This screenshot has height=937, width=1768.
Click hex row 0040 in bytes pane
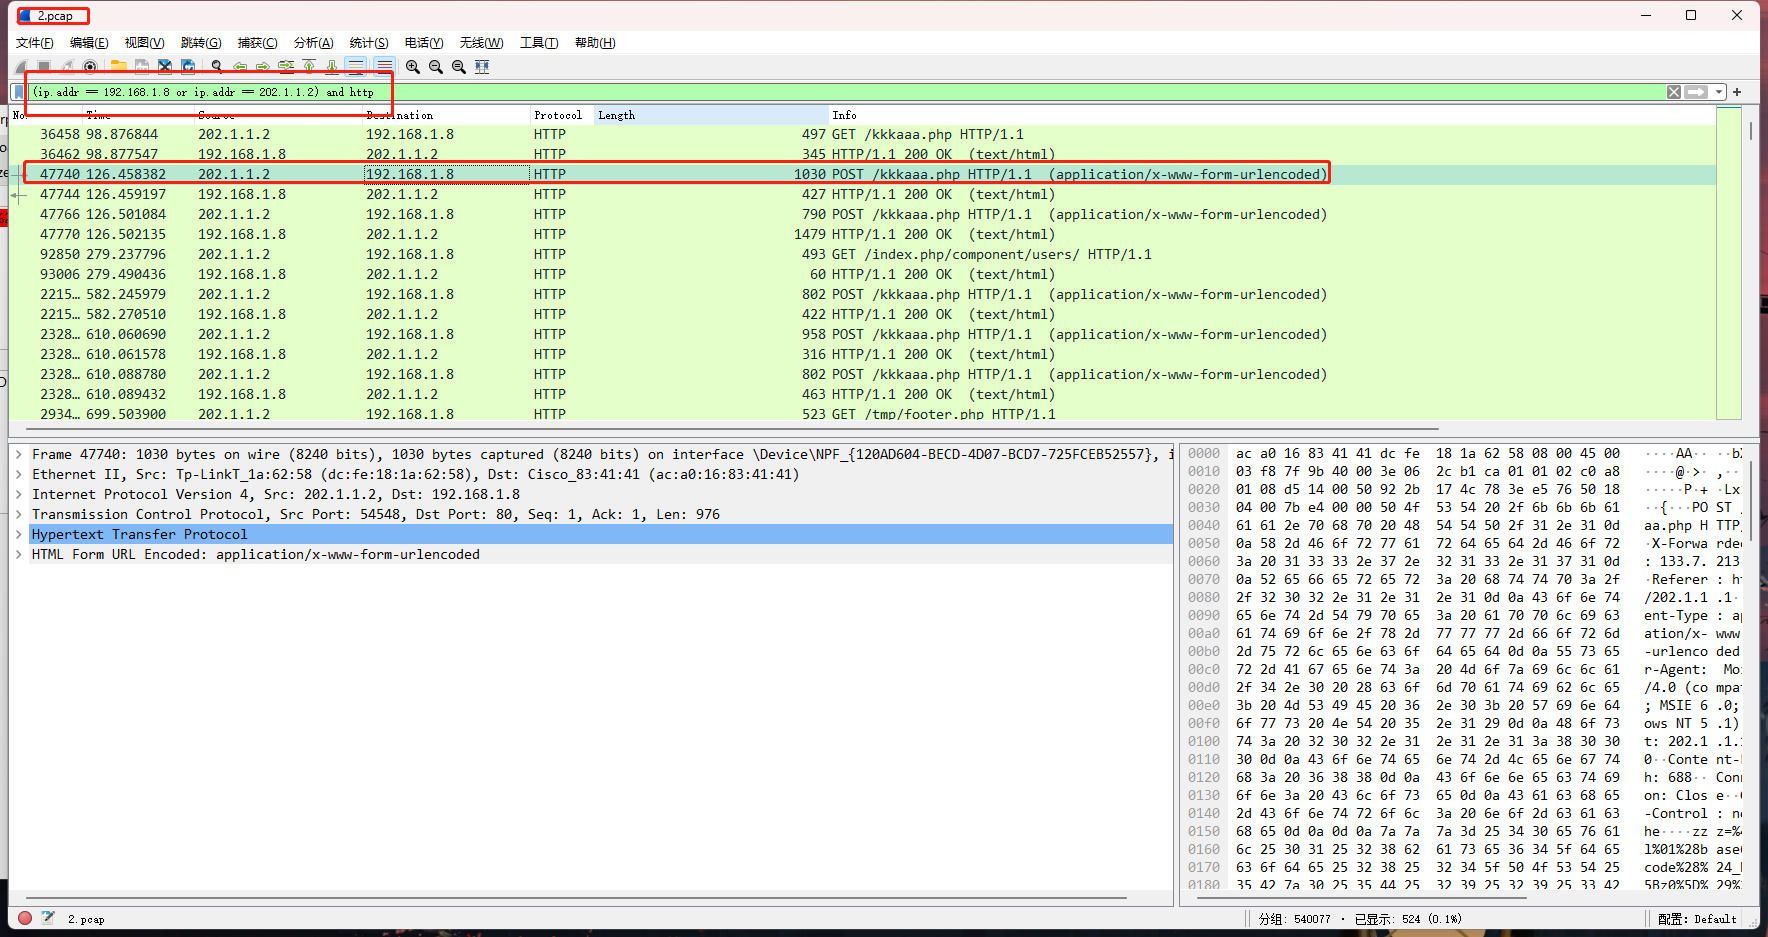[1464, 525]
